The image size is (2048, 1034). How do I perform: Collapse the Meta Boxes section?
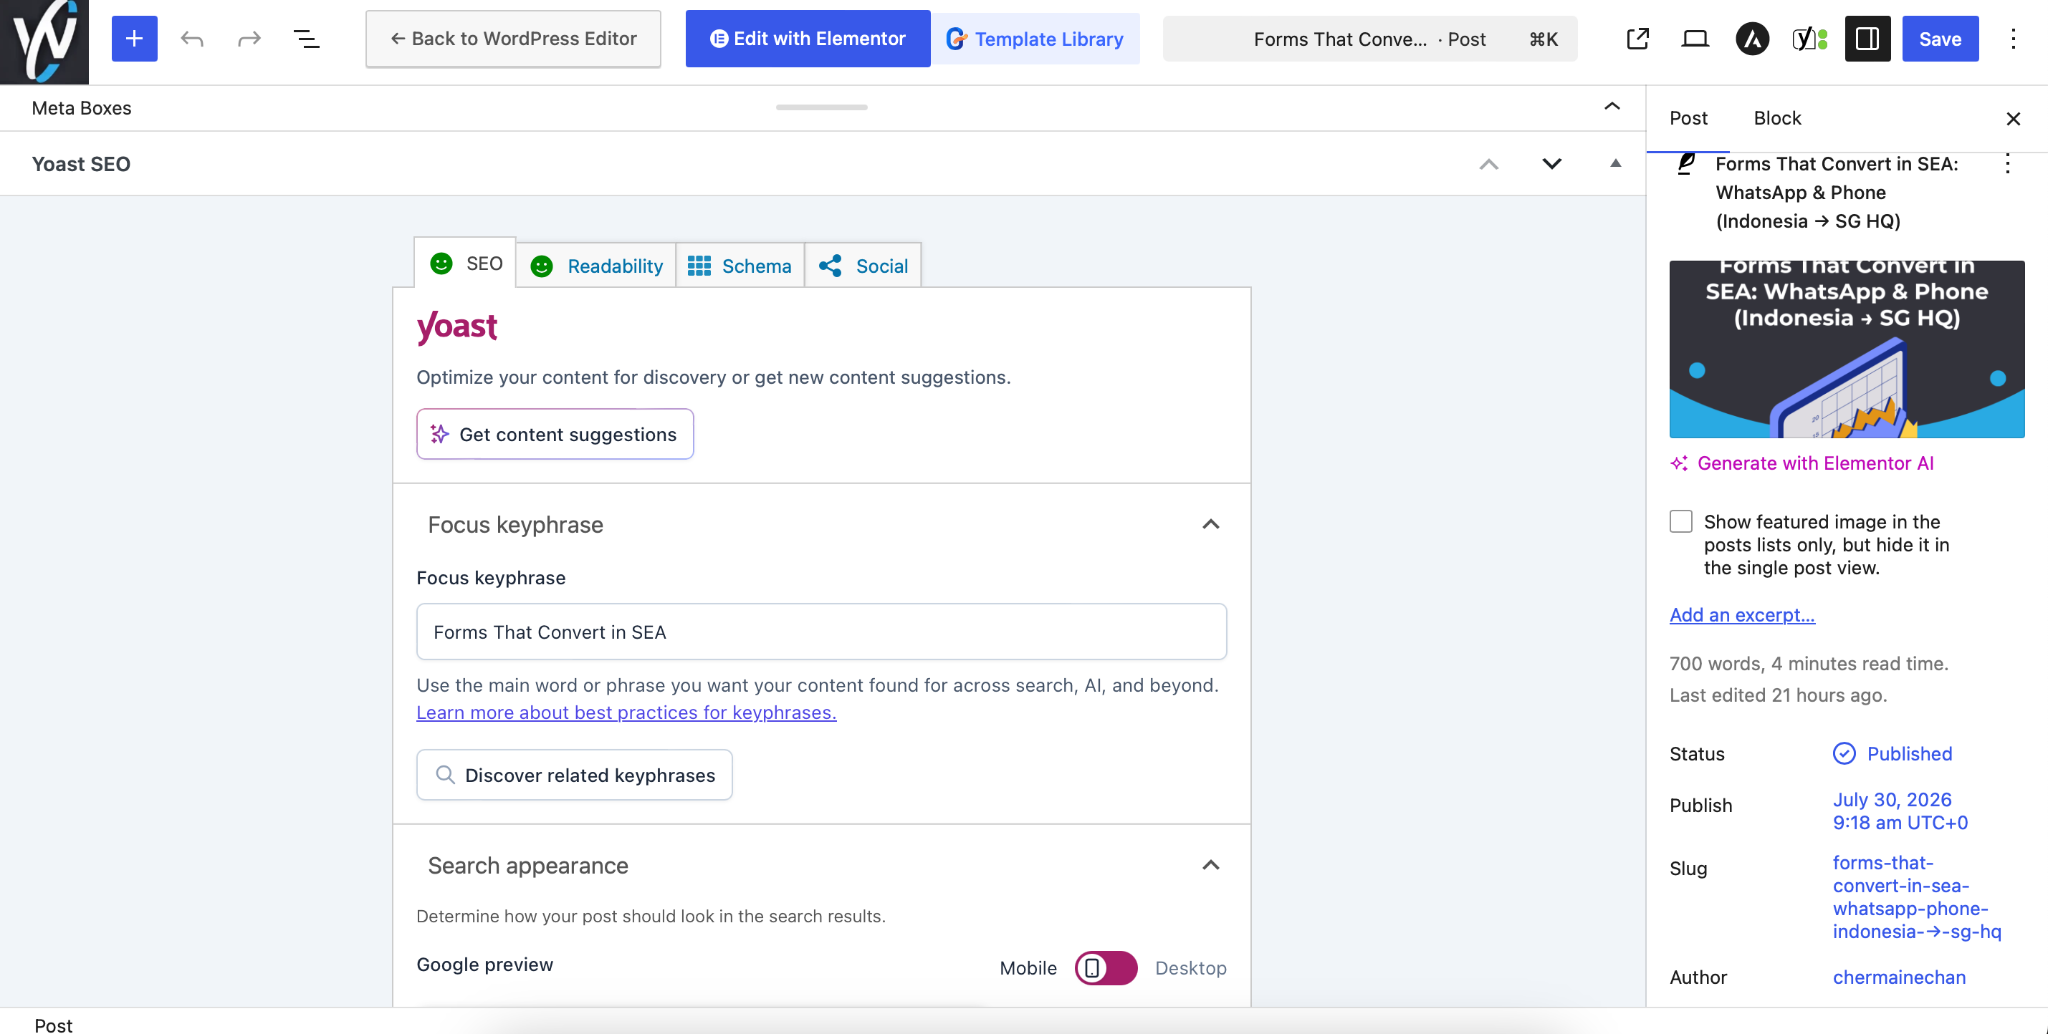coord(1612,107)
